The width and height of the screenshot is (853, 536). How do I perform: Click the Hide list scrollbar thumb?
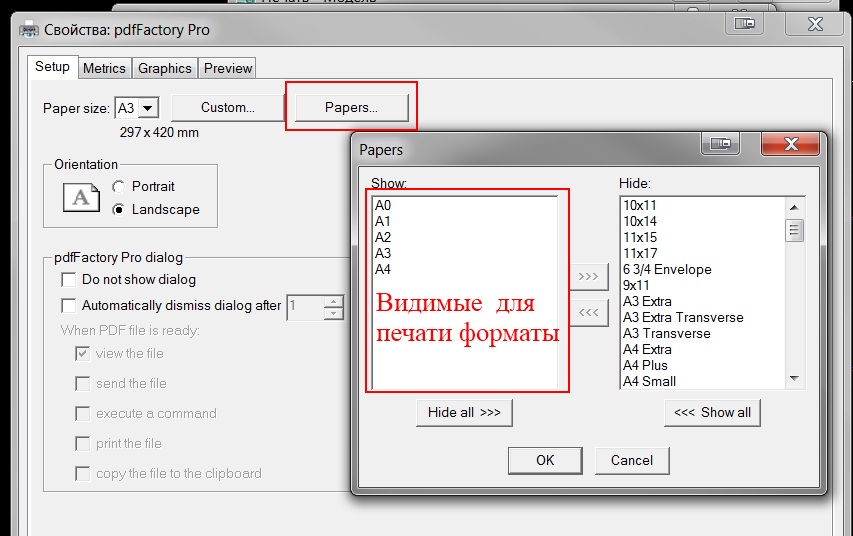(794, 230)
